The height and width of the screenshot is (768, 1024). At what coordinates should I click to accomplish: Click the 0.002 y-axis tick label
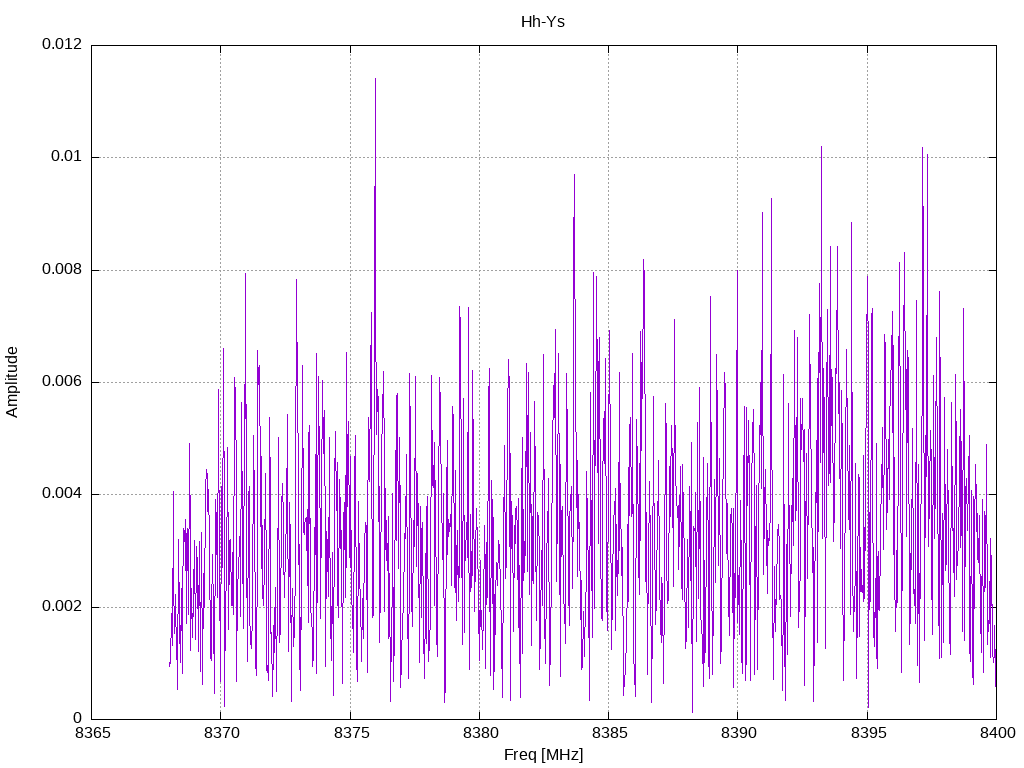(63, 606)
